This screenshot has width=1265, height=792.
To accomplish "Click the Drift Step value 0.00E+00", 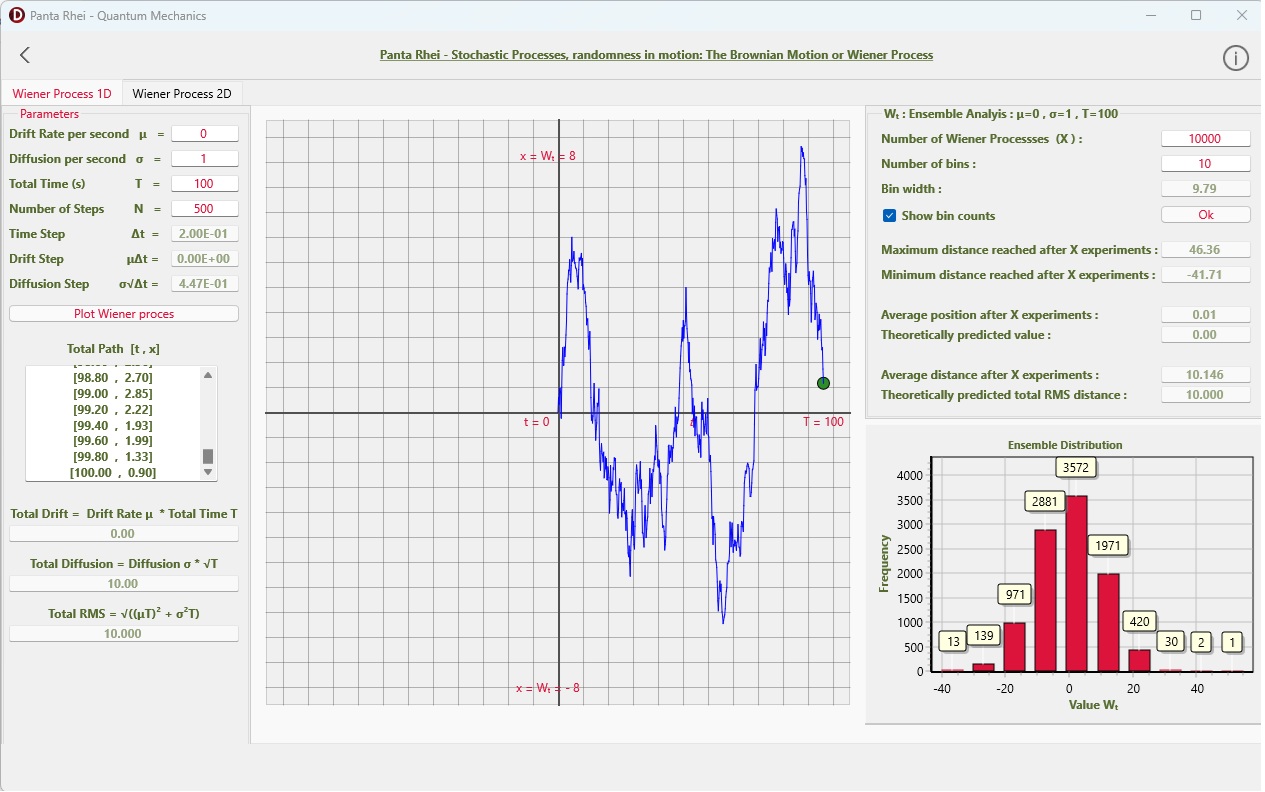I will (x=204, y=259).
